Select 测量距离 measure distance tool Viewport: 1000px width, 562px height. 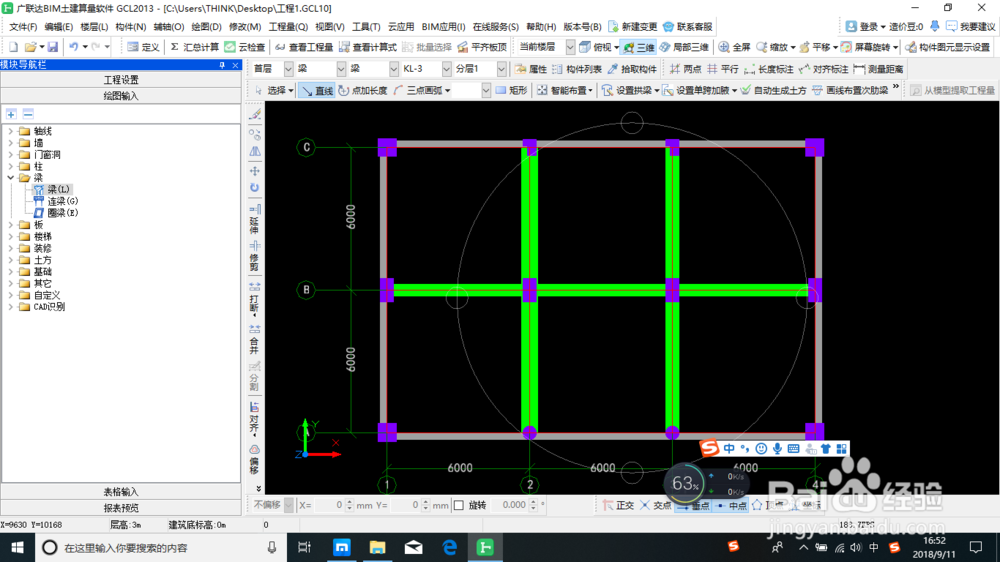(878, 69)
